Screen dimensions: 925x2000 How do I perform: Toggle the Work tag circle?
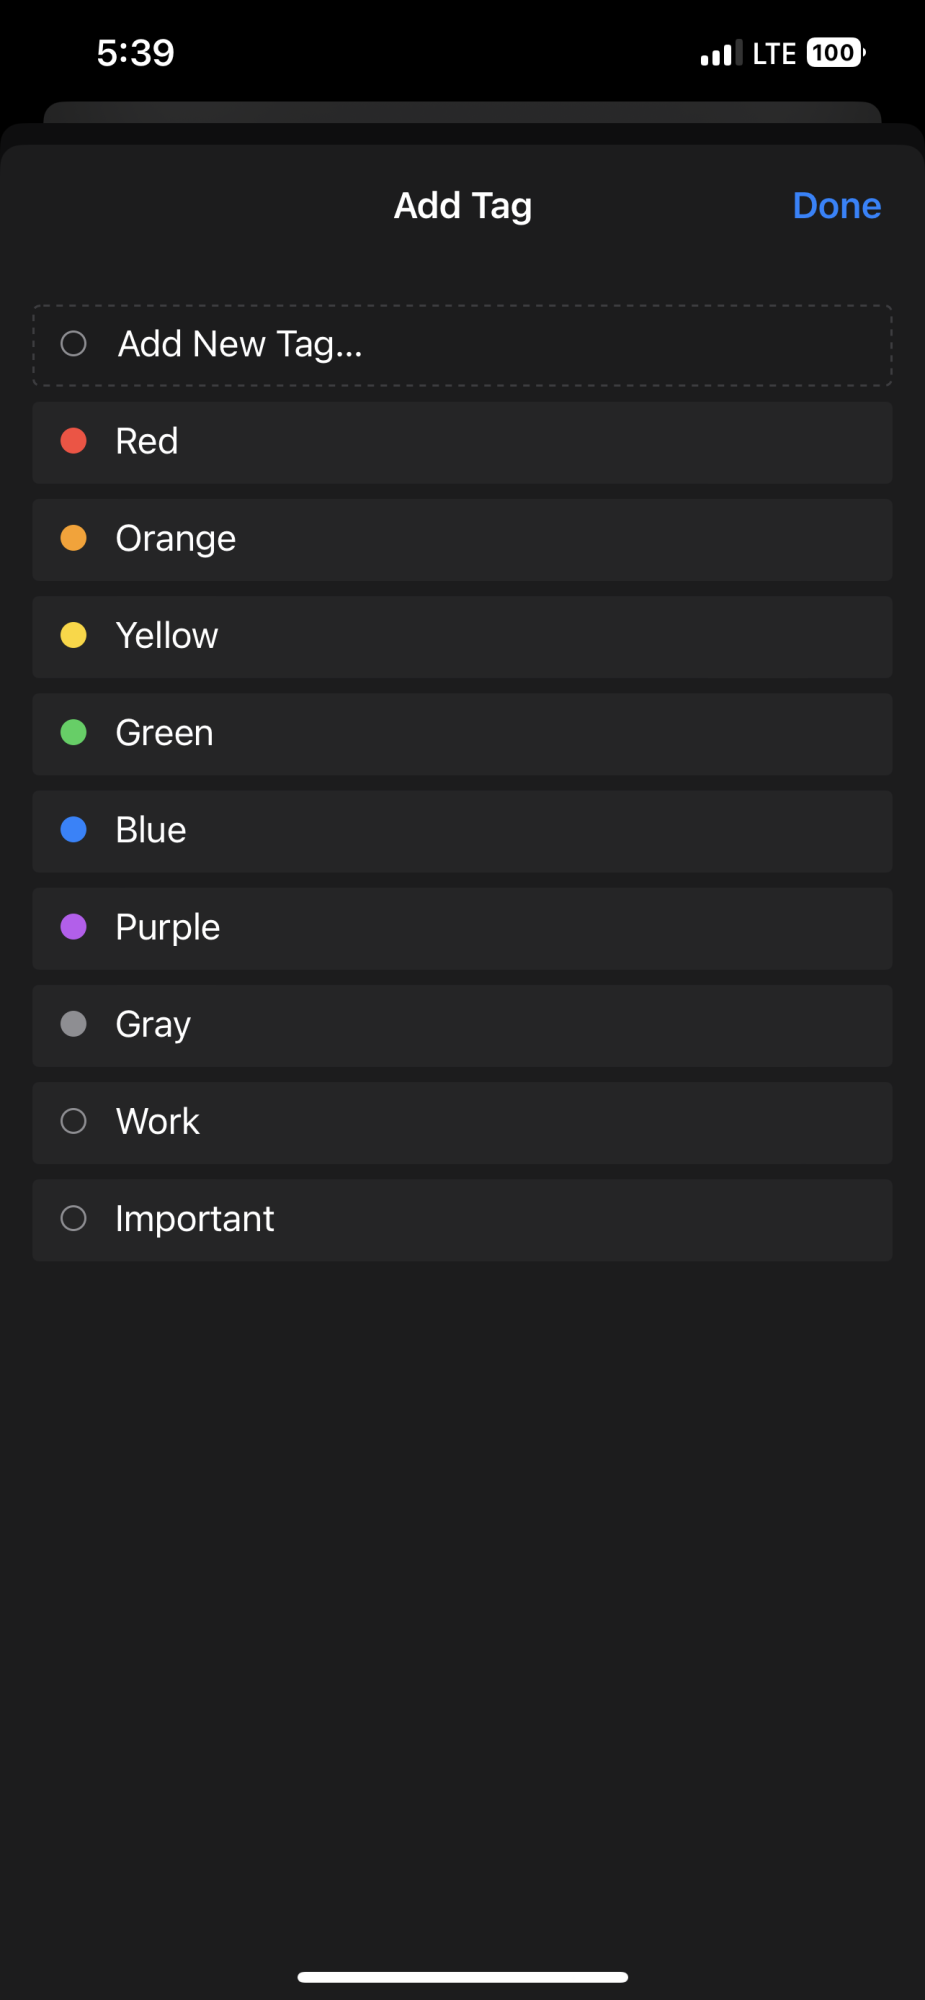coord(74,1121)
